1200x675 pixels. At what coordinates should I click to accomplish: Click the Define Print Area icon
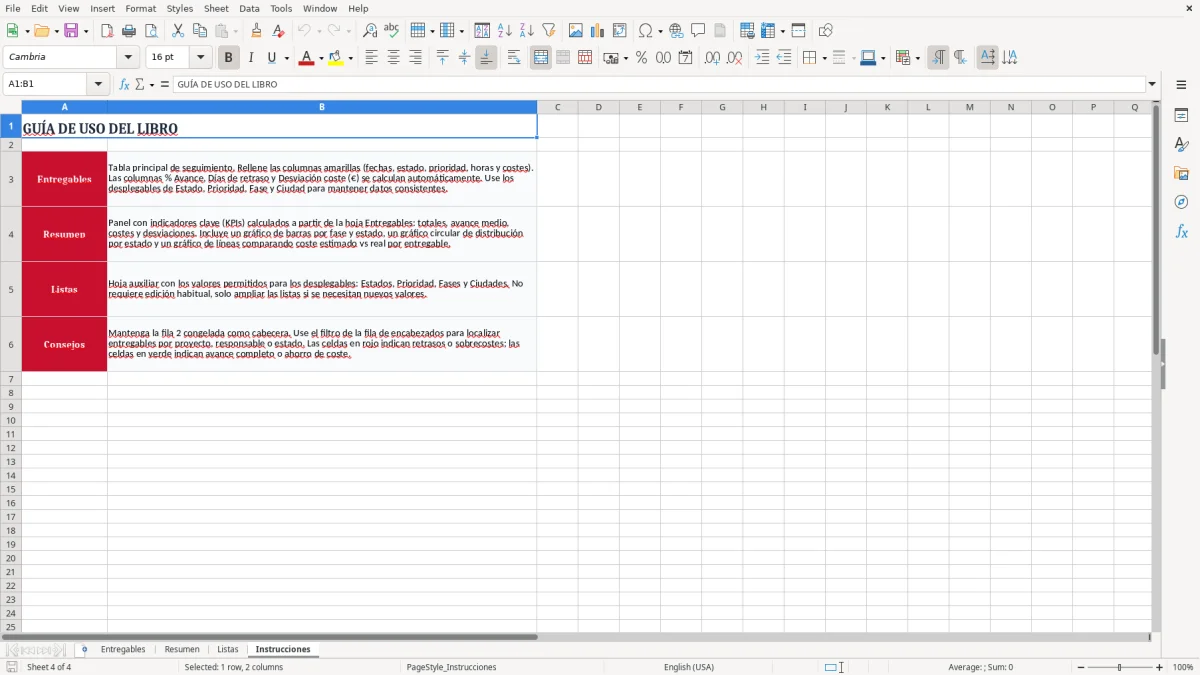[747, 31]
